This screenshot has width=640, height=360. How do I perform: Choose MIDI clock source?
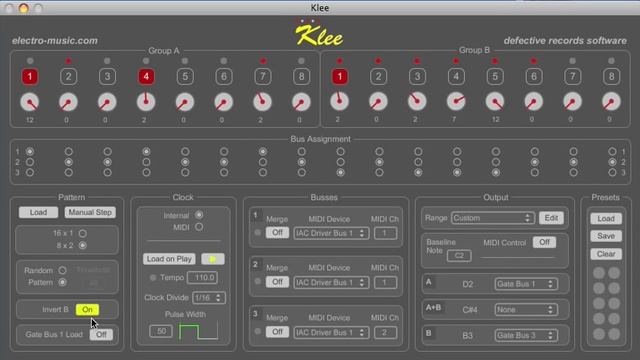(199, 227)
